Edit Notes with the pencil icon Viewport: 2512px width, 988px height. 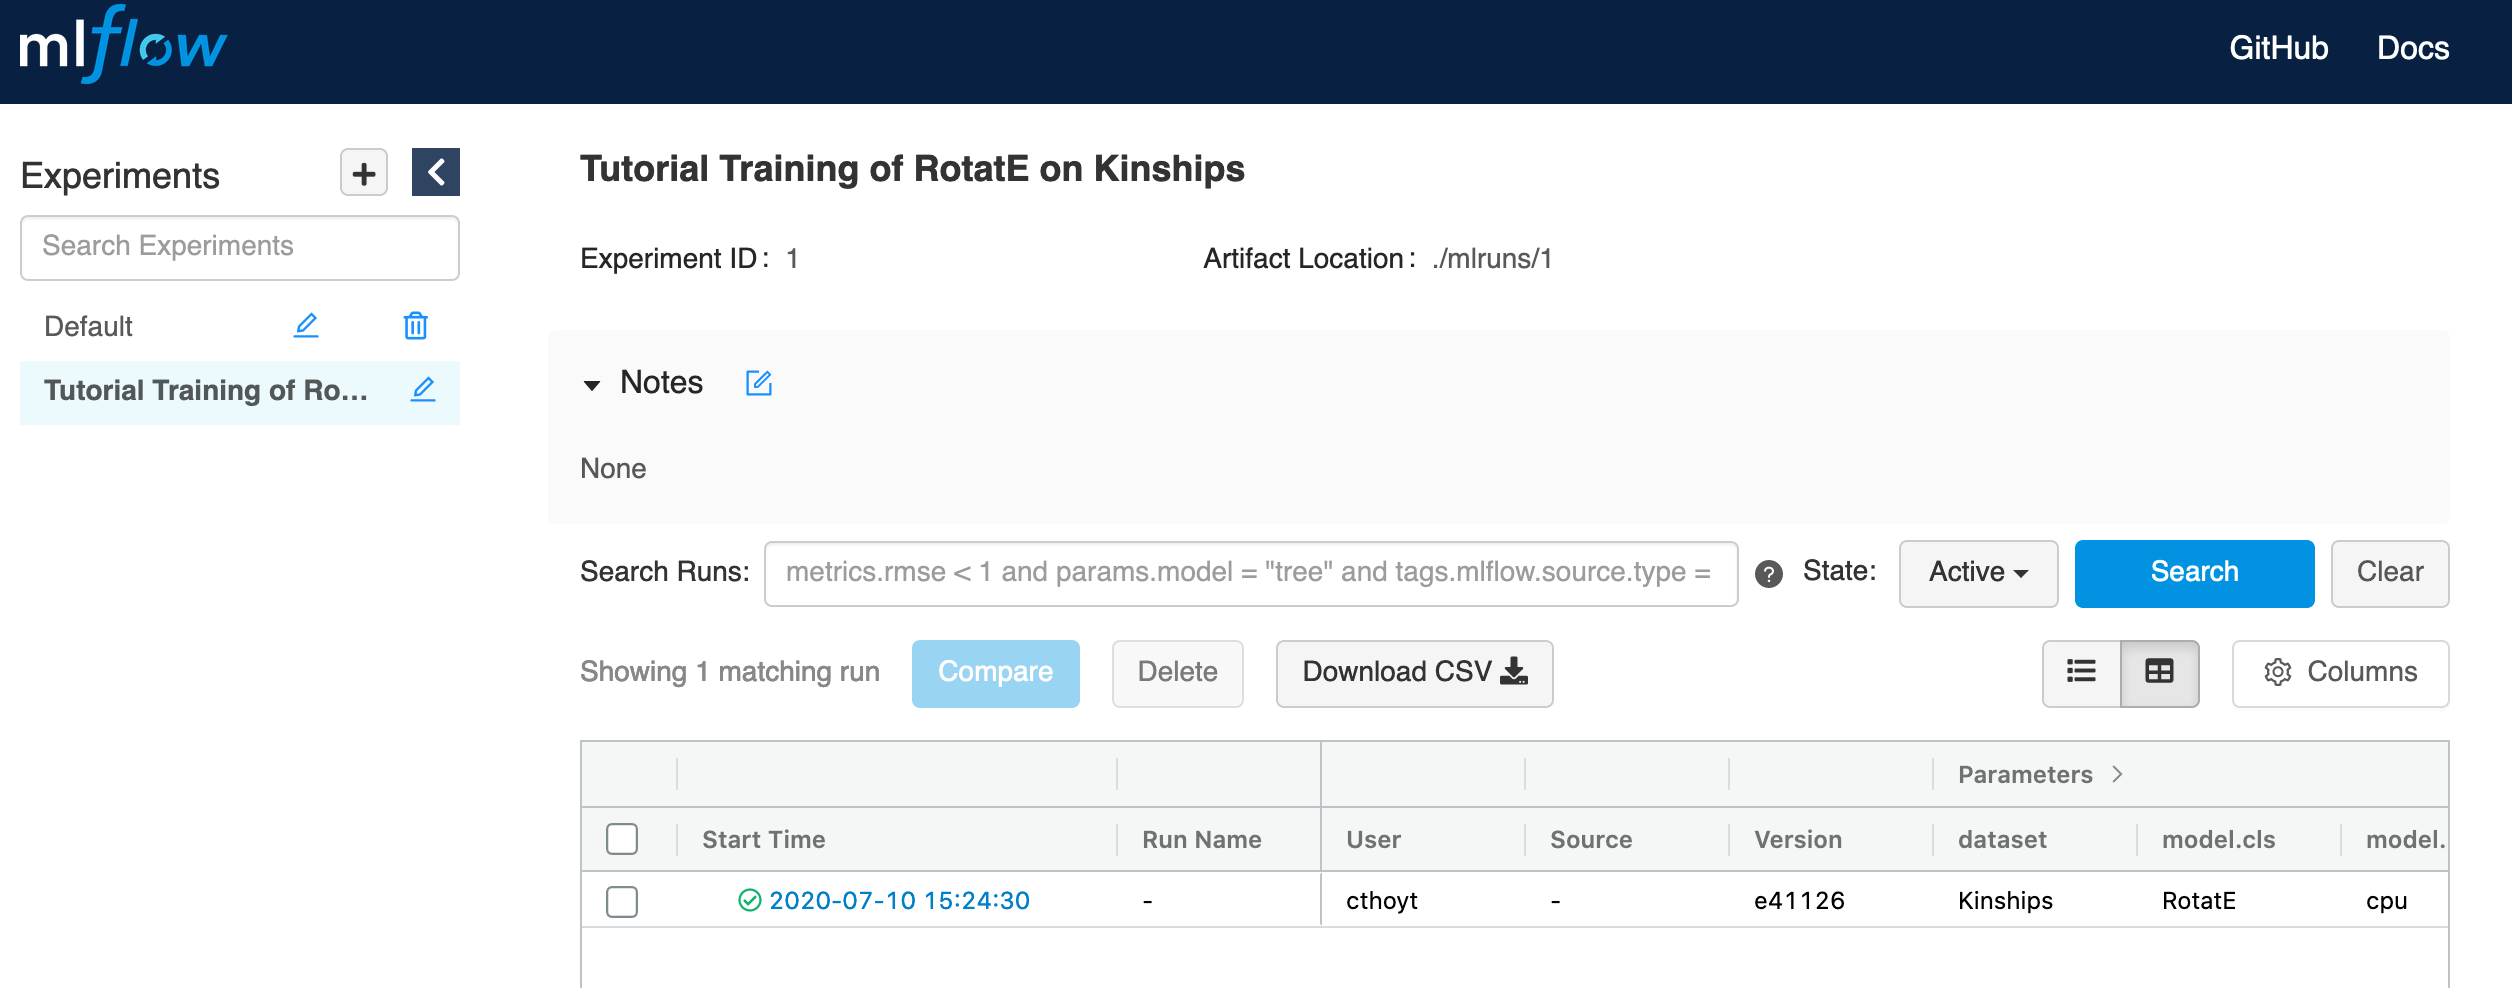(x=759, y=383)
